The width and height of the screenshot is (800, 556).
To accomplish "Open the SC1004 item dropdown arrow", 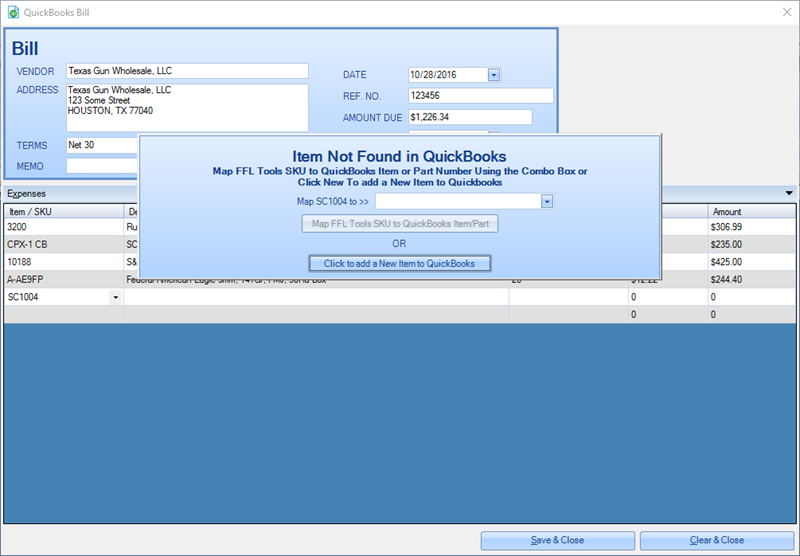I will [116, 297].
